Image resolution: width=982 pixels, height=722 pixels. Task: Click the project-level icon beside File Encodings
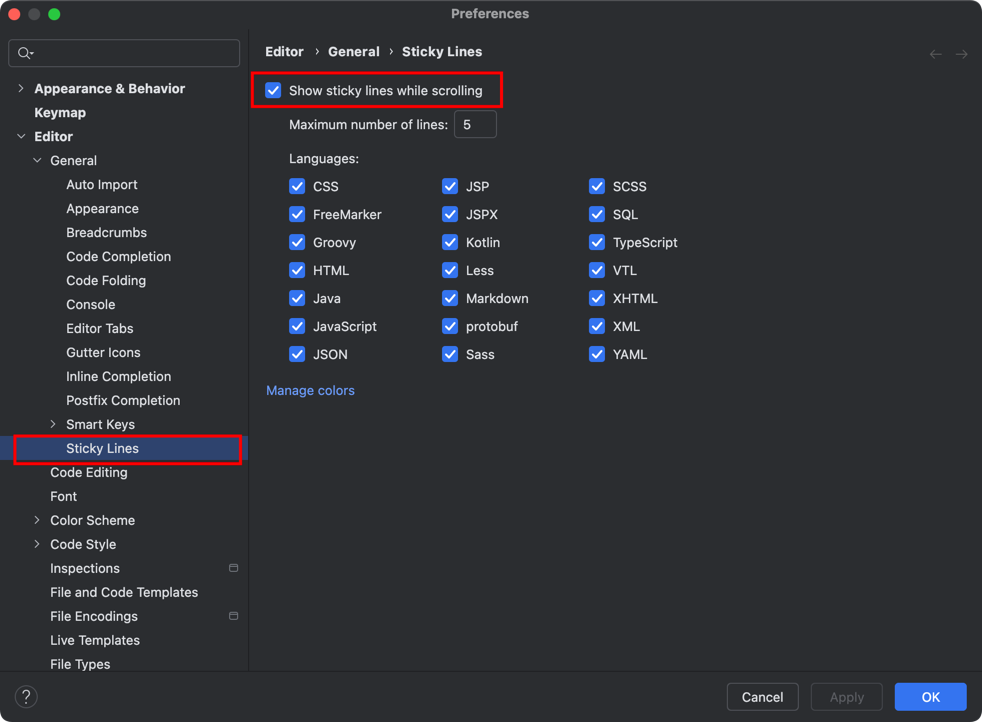point(233,616)
